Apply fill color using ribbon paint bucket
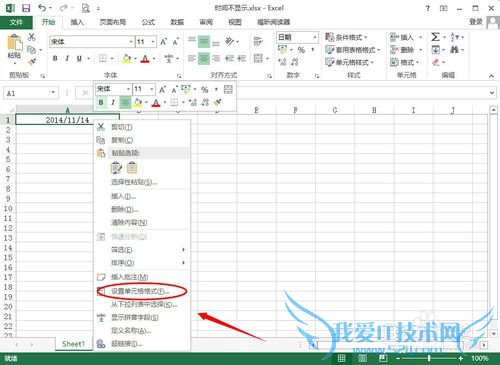 pyautogui.click(x=126, y=59)
